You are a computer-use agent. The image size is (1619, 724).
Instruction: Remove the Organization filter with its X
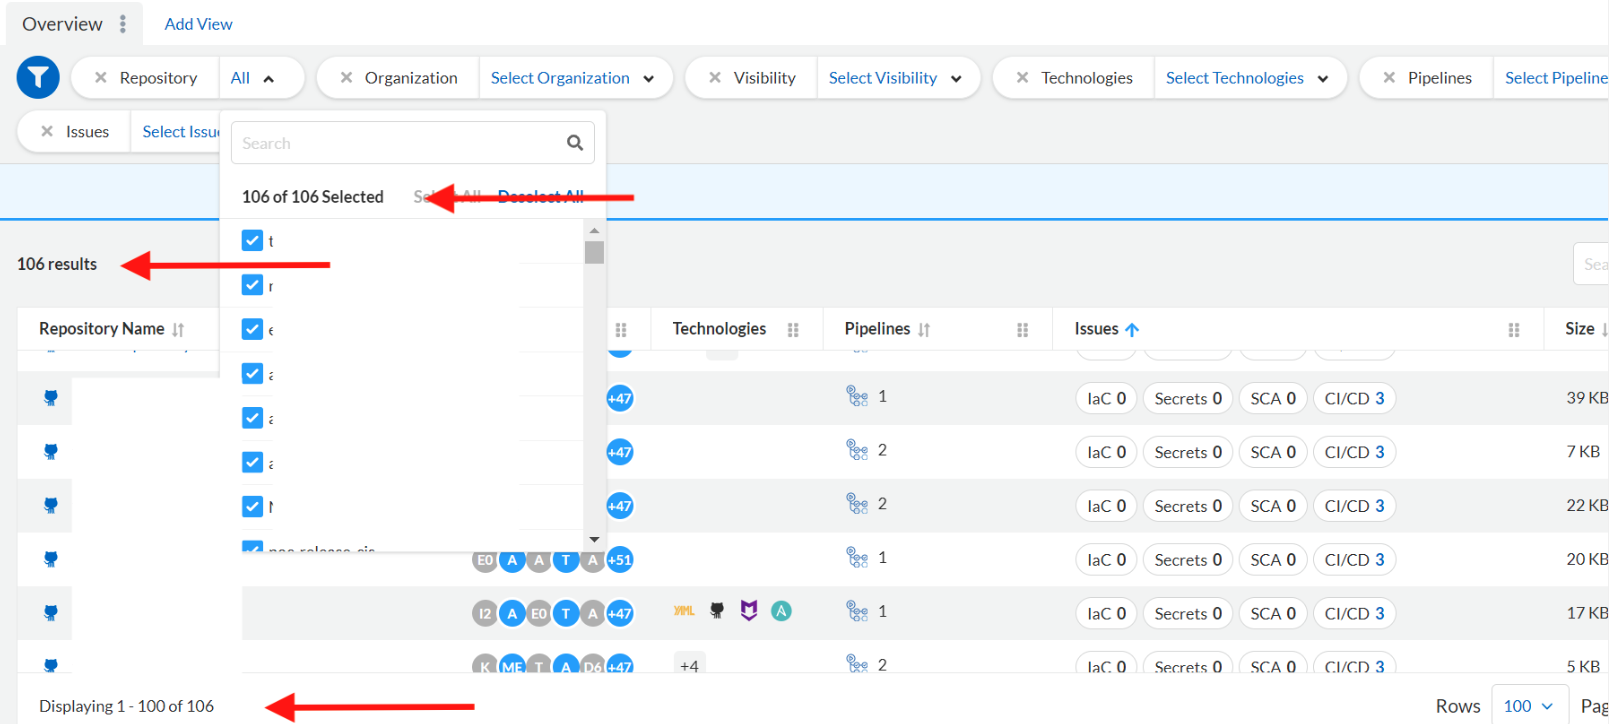[346, 77]
